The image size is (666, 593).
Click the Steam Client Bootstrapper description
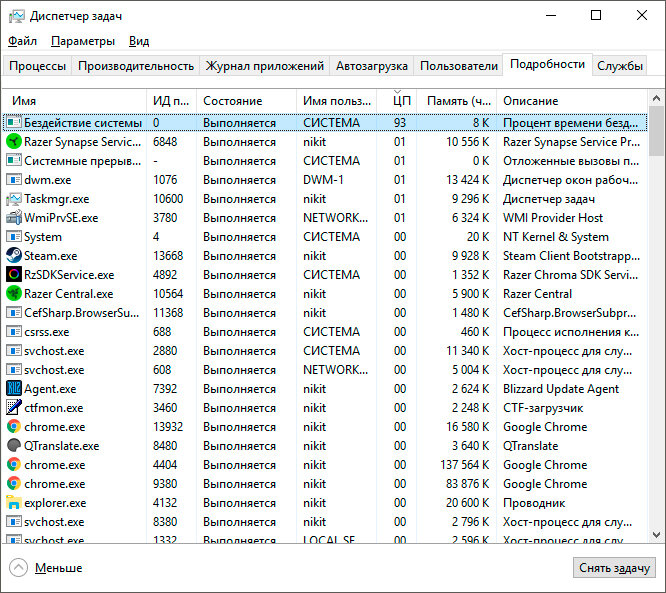click(571, 256)
